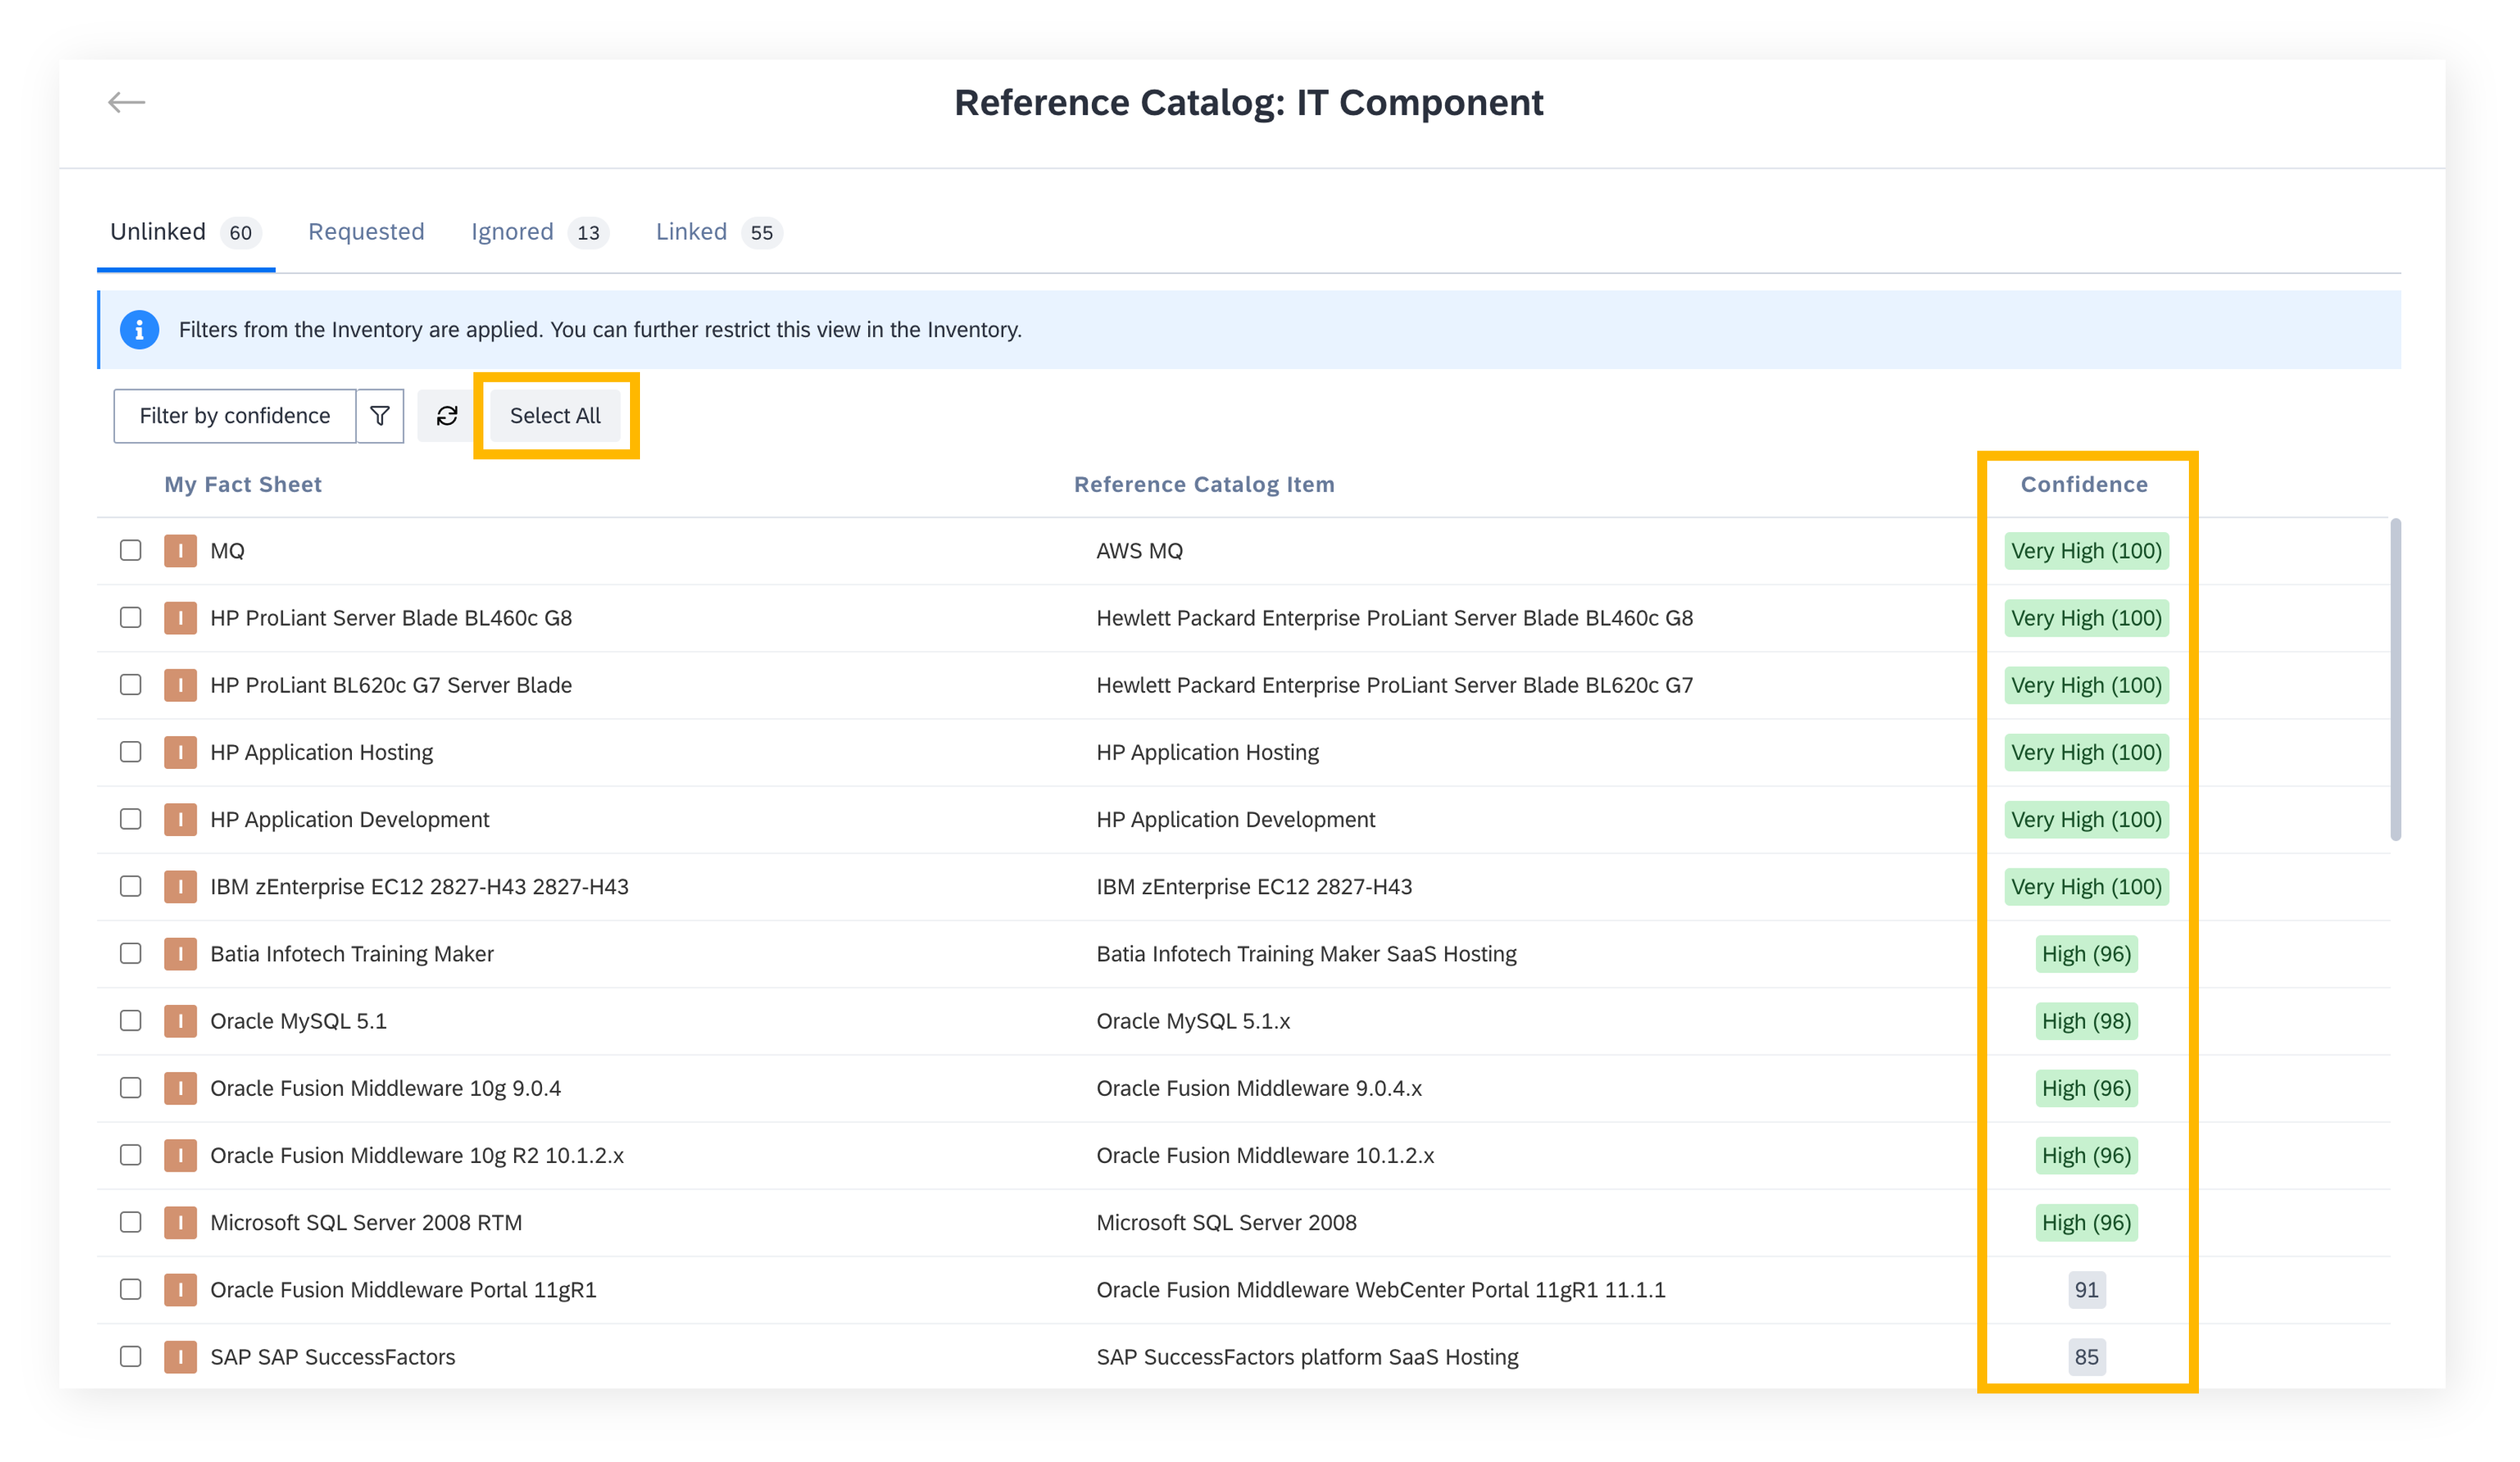The image size is (2520, 1462).
Task: Open the MQ fact sheet name
Action: point(227,551)
